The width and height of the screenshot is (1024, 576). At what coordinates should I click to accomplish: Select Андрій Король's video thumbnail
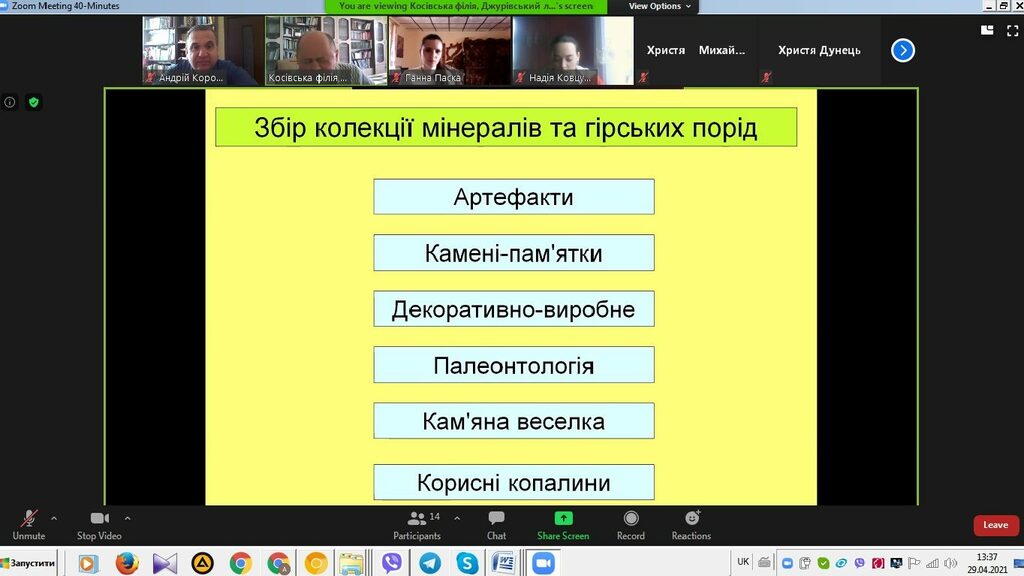201,50
